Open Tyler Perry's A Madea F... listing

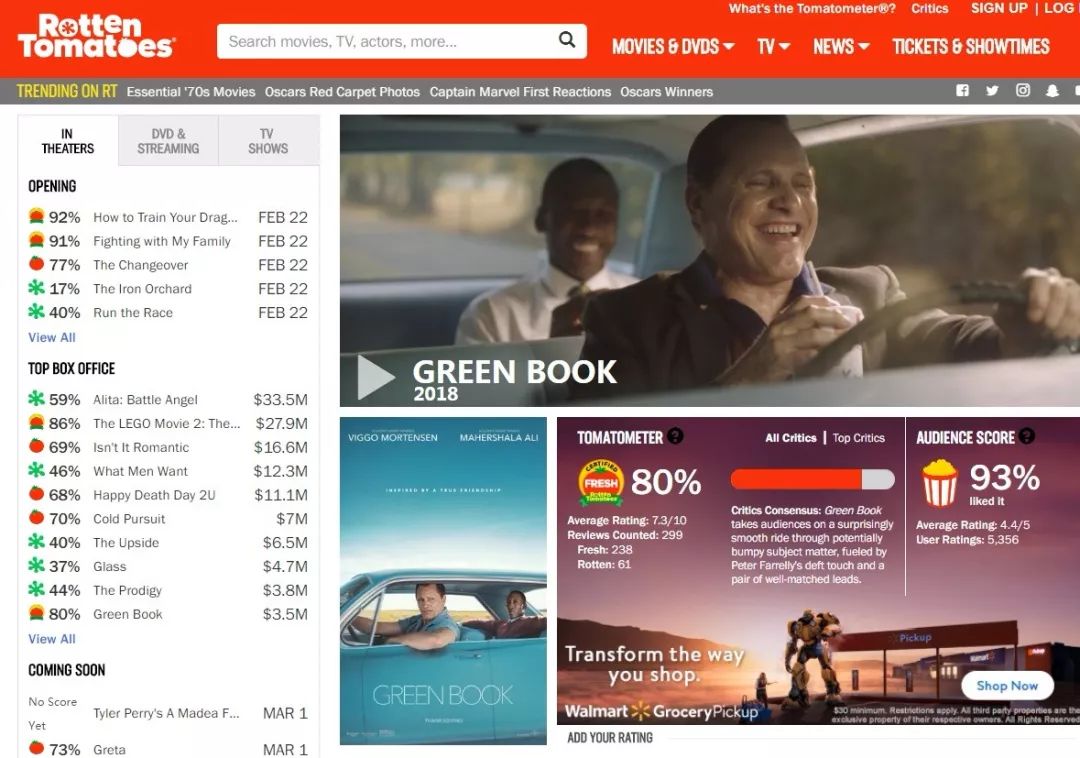tap(166, 713)
